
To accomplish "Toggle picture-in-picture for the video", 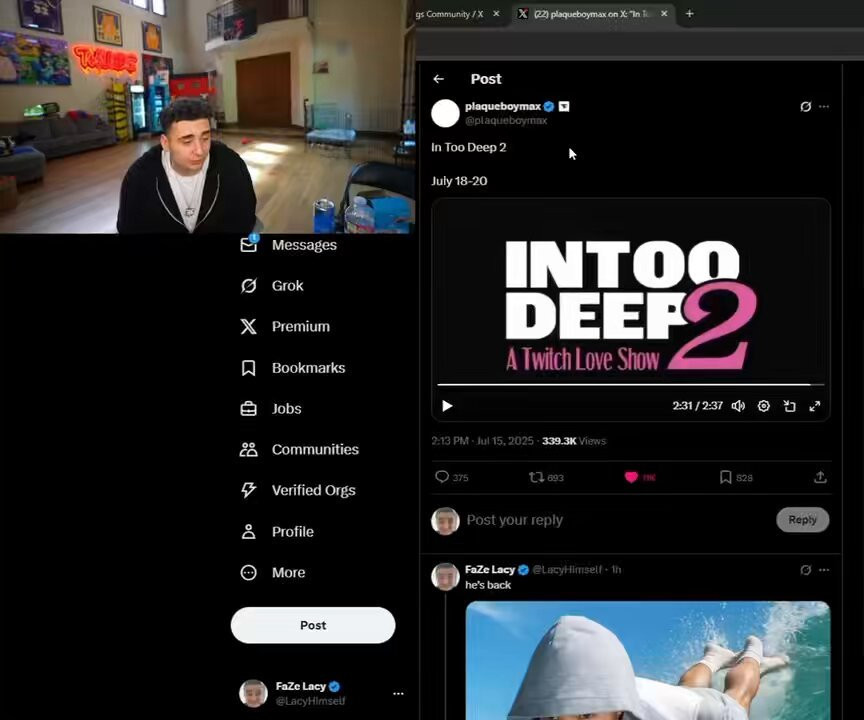I will (789, 406).
